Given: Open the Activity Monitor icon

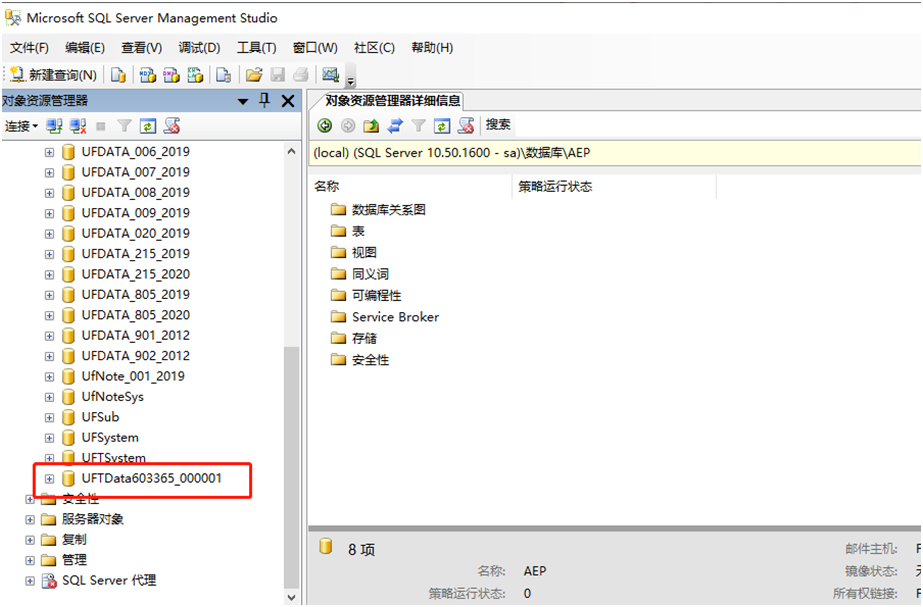Looking at the screenshot, I should [330, 75].
